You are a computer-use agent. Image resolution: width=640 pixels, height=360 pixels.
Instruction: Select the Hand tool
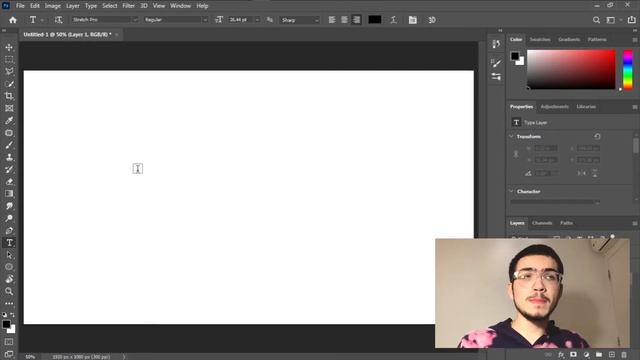pos(9,279)
